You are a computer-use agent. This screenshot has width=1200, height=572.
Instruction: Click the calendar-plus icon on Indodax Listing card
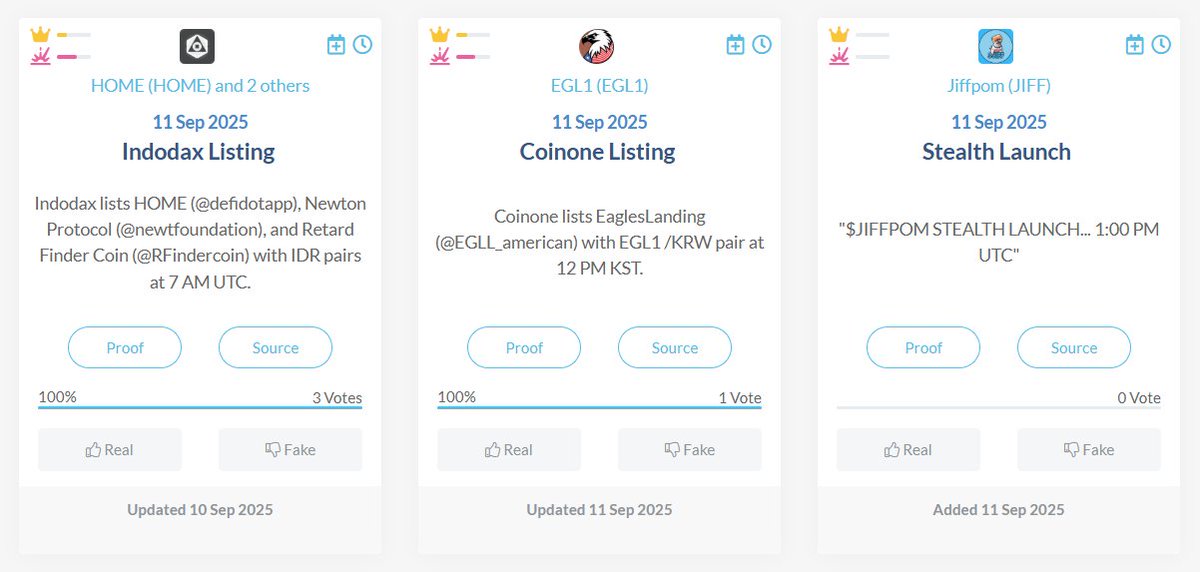(x=336, y=45)
